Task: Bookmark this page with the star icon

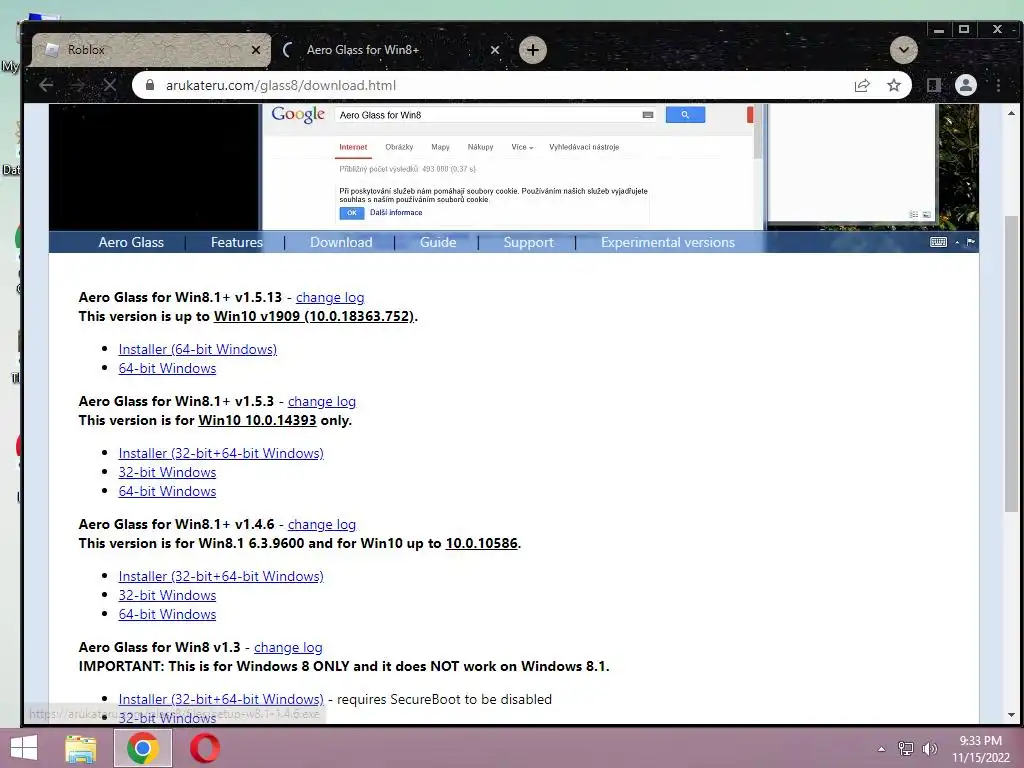Action: tap(894, 86)
